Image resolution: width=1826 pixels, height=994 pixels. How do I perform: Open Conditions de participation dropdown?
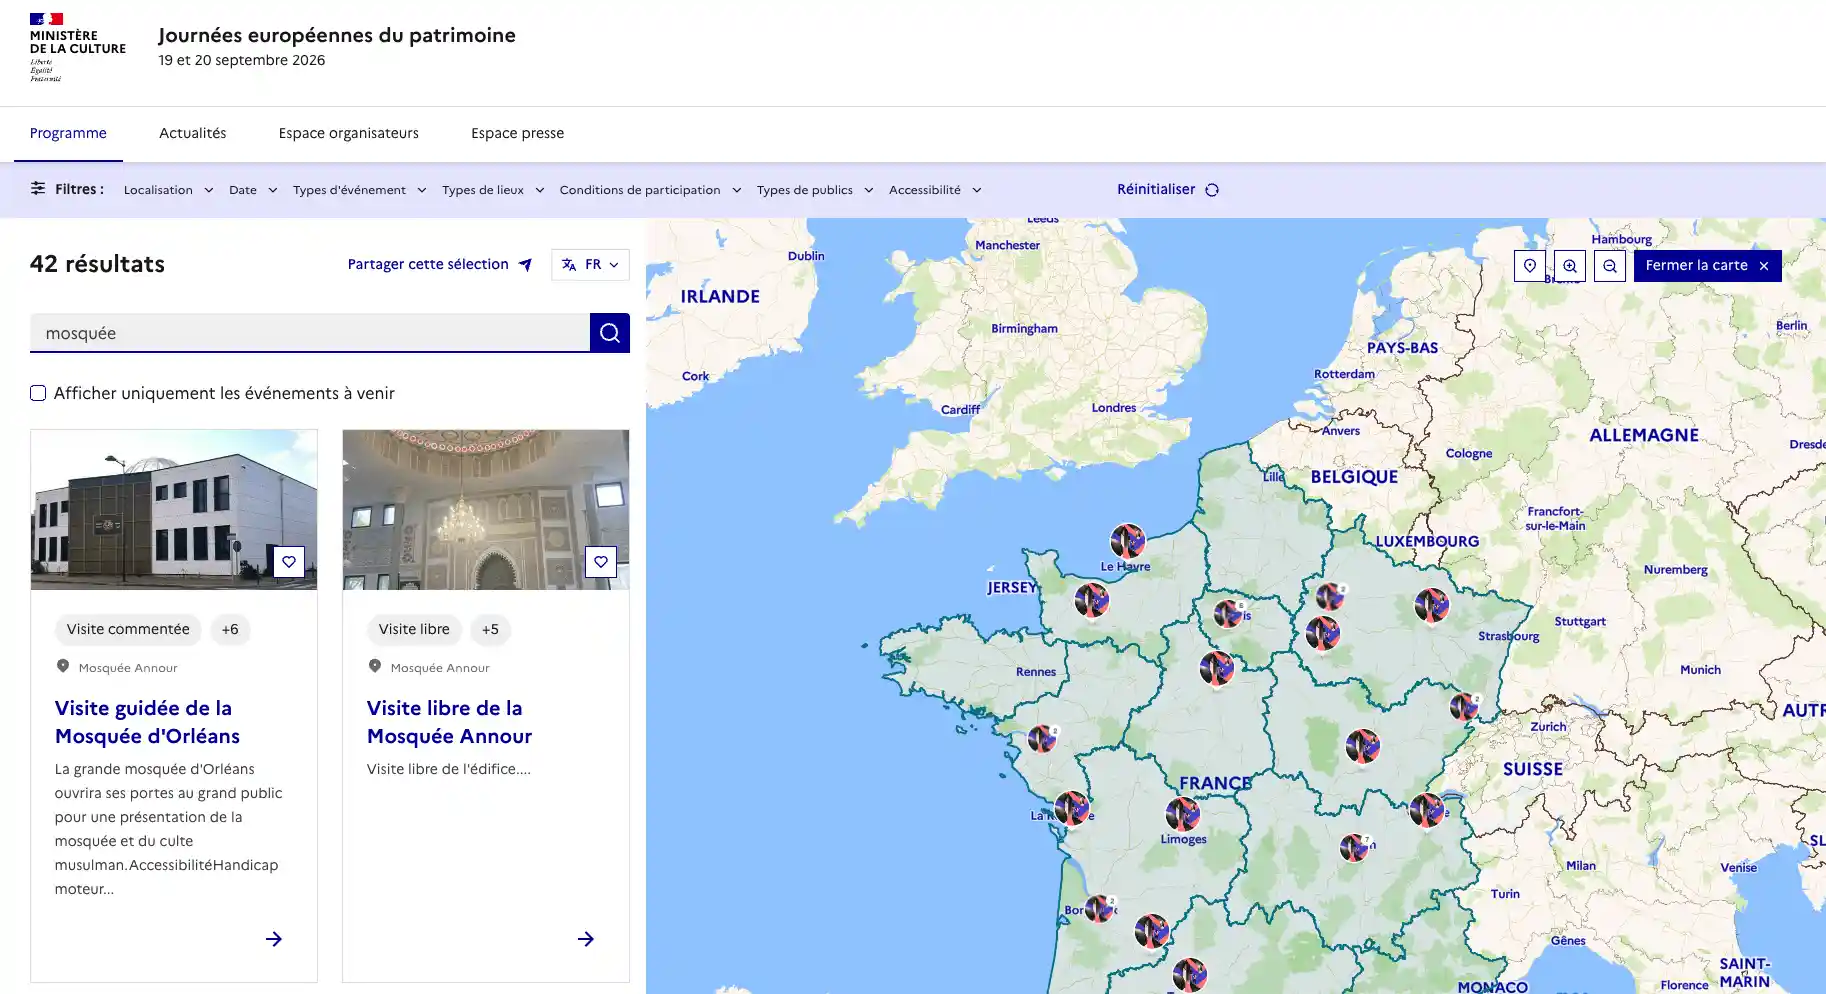[650, 190]
